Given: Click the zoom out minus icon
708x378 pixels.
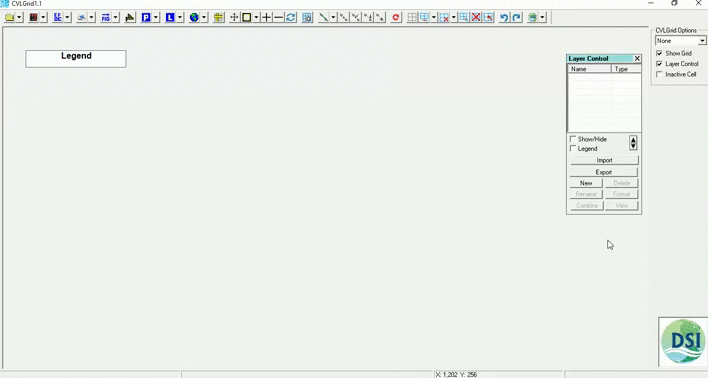Looking at the screenshot, I should coord(279,18).
